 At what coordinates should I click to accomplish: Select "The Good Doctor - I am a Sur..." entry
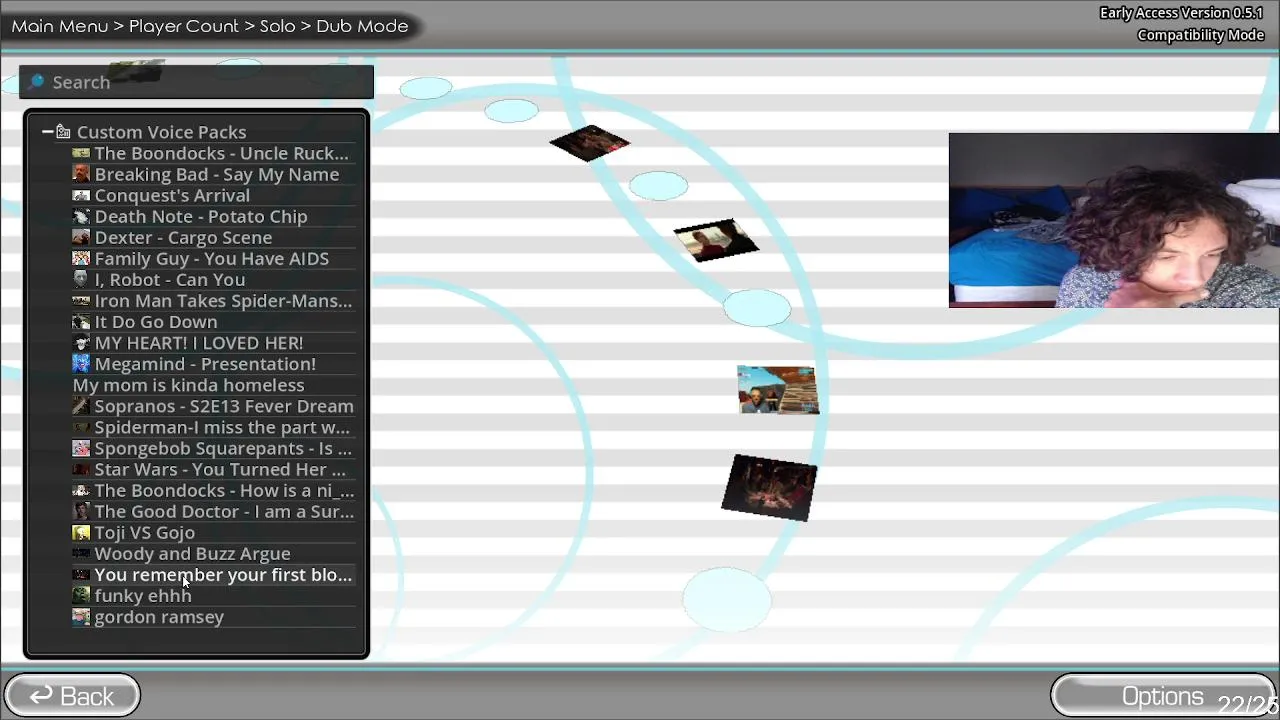tap(214, 511)
